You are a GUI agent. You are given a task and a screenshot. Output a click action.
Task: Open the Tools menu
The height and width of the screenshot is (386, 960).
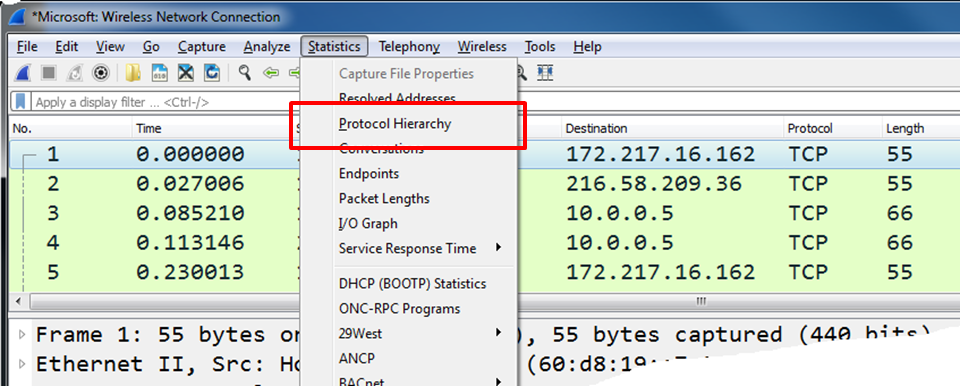pyautogui.click(x=540, y=47)
